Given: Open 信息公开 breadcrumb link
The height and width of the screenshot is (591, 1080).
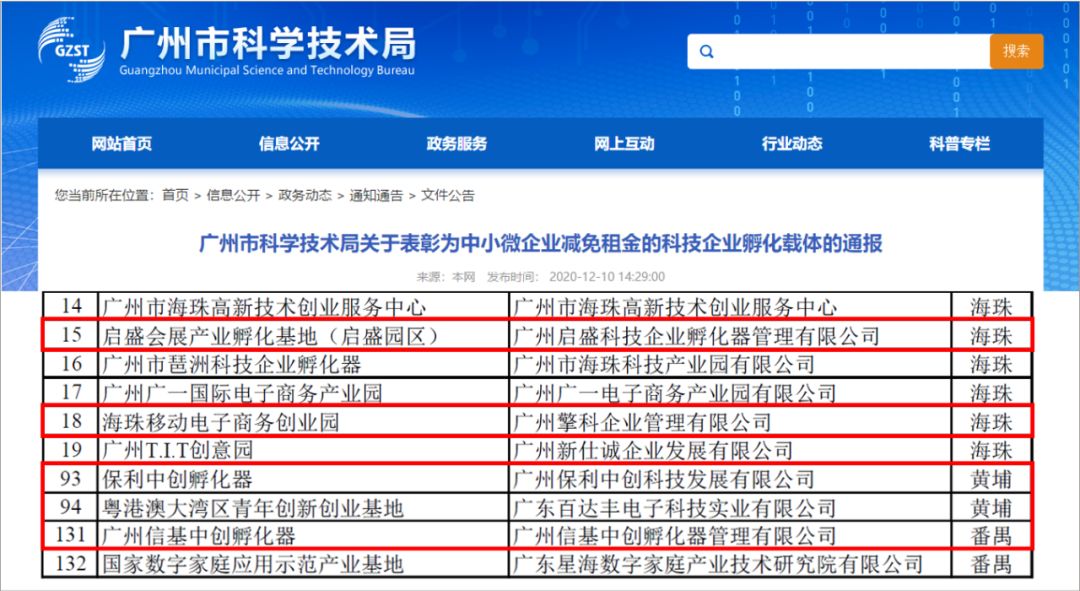Looking at the screenshot, I should 233,196.
